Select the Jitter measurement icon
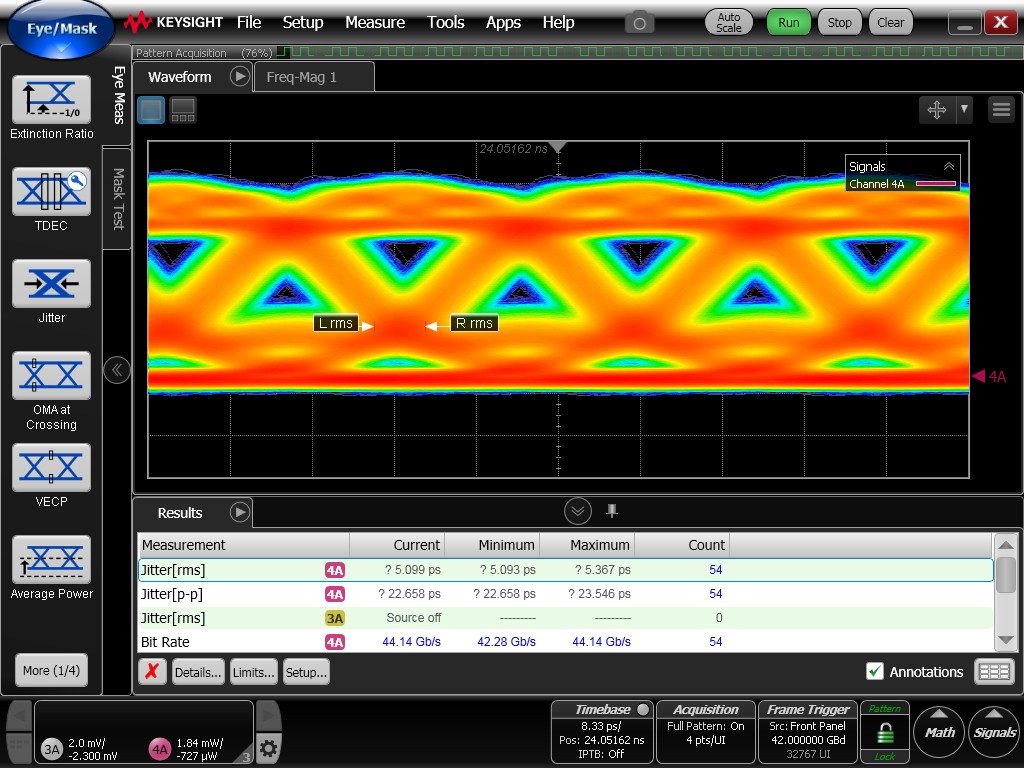The width and height of the screenshot is (1024, 768). coord(51,283)
